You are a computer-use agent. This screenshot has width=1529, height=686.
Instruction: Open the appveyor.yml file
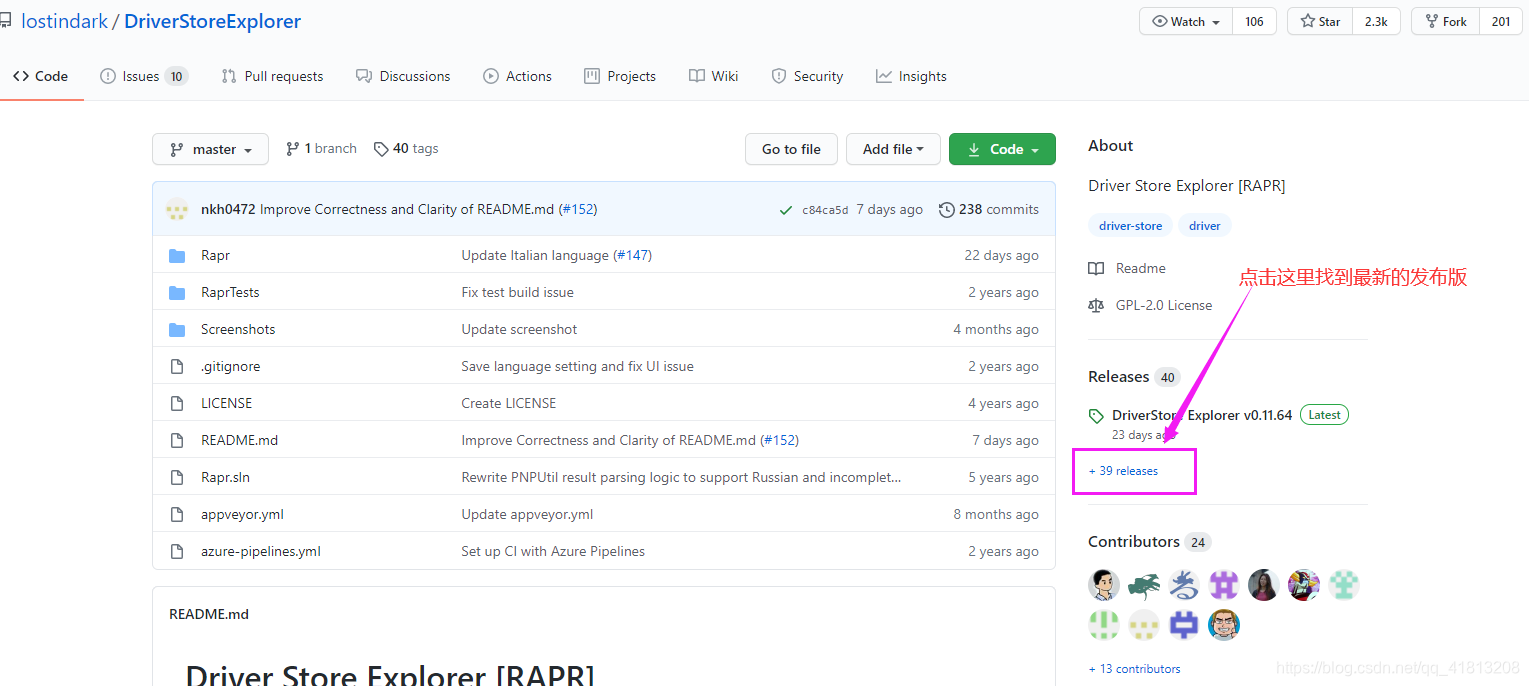(x=242, y=514)
